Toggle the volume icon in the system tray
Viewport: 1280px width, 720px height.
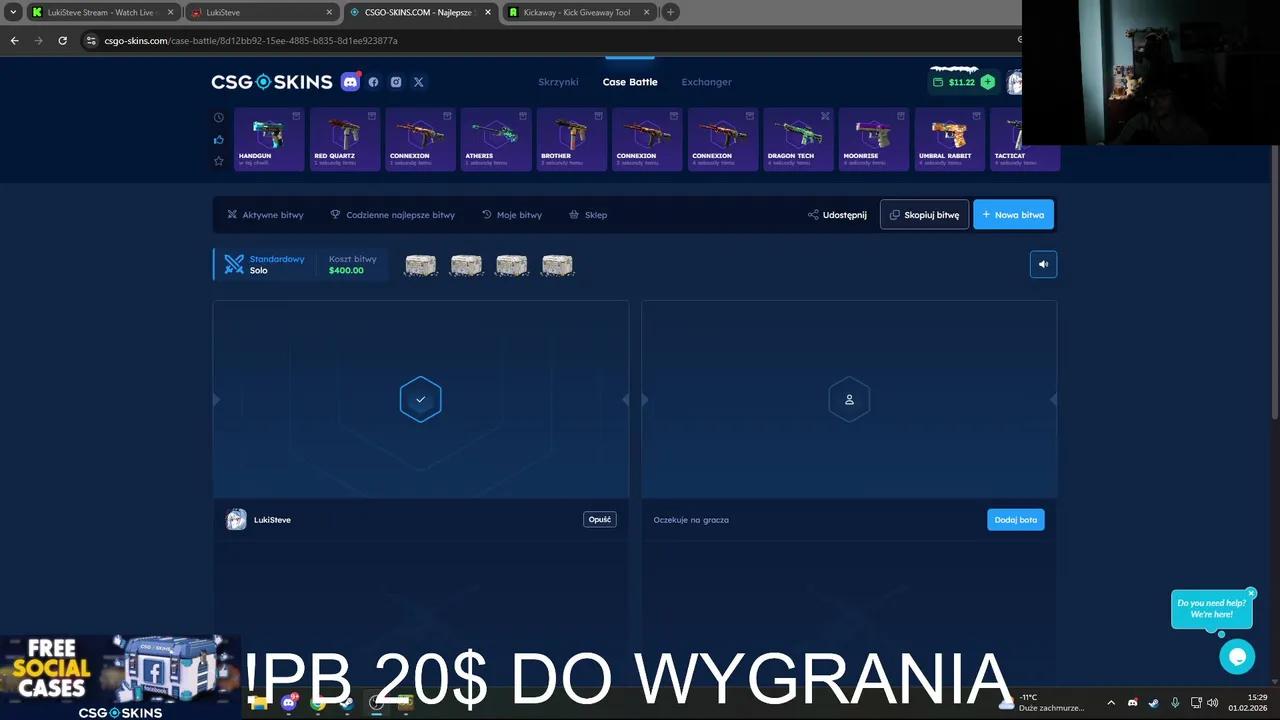point(1212,703)
